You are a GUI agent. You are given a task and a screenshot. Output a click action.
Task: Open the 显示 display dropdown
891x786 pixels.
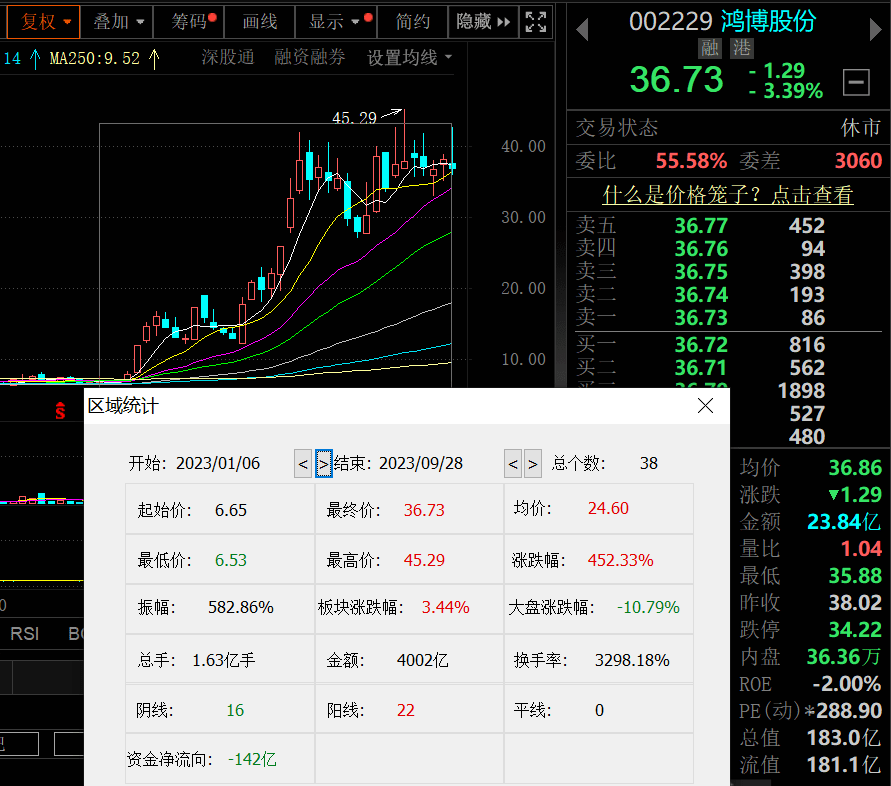coord(335,21)
